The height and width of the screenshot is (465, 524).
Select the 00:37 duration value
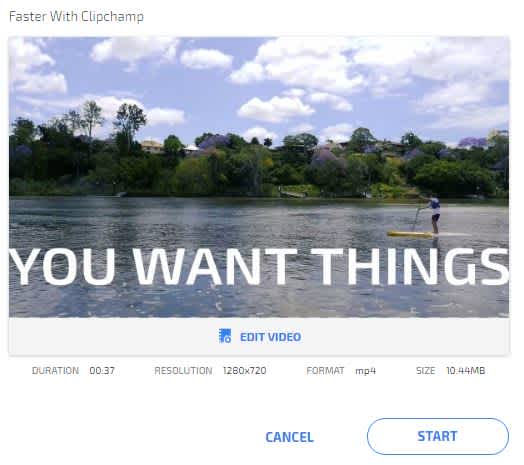click(102, 370)
